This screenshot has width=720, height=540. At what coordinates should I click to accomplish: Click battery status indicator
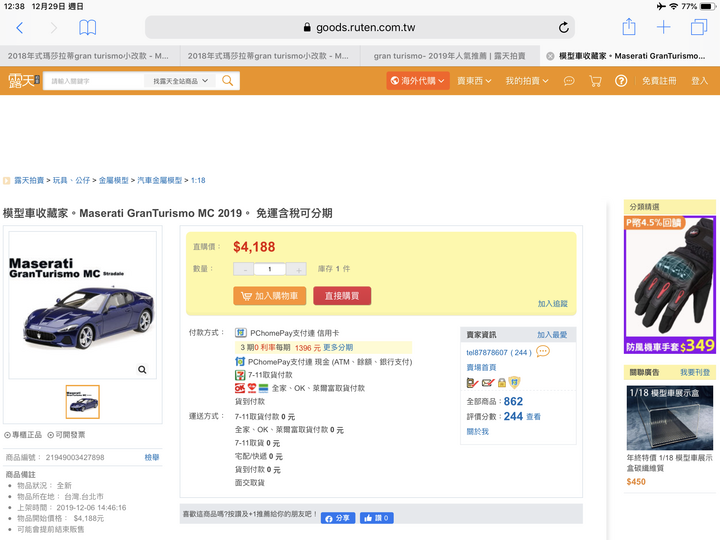tap(707, 6)
